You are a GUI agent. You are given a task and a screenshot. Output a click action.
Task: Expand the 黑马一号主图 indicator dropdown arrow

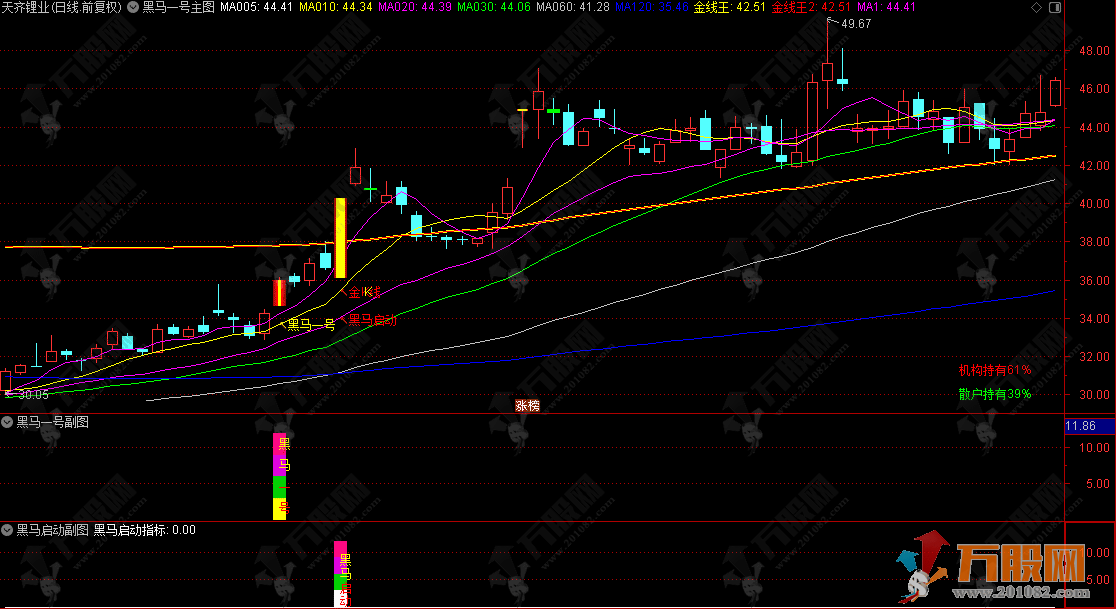133,7
